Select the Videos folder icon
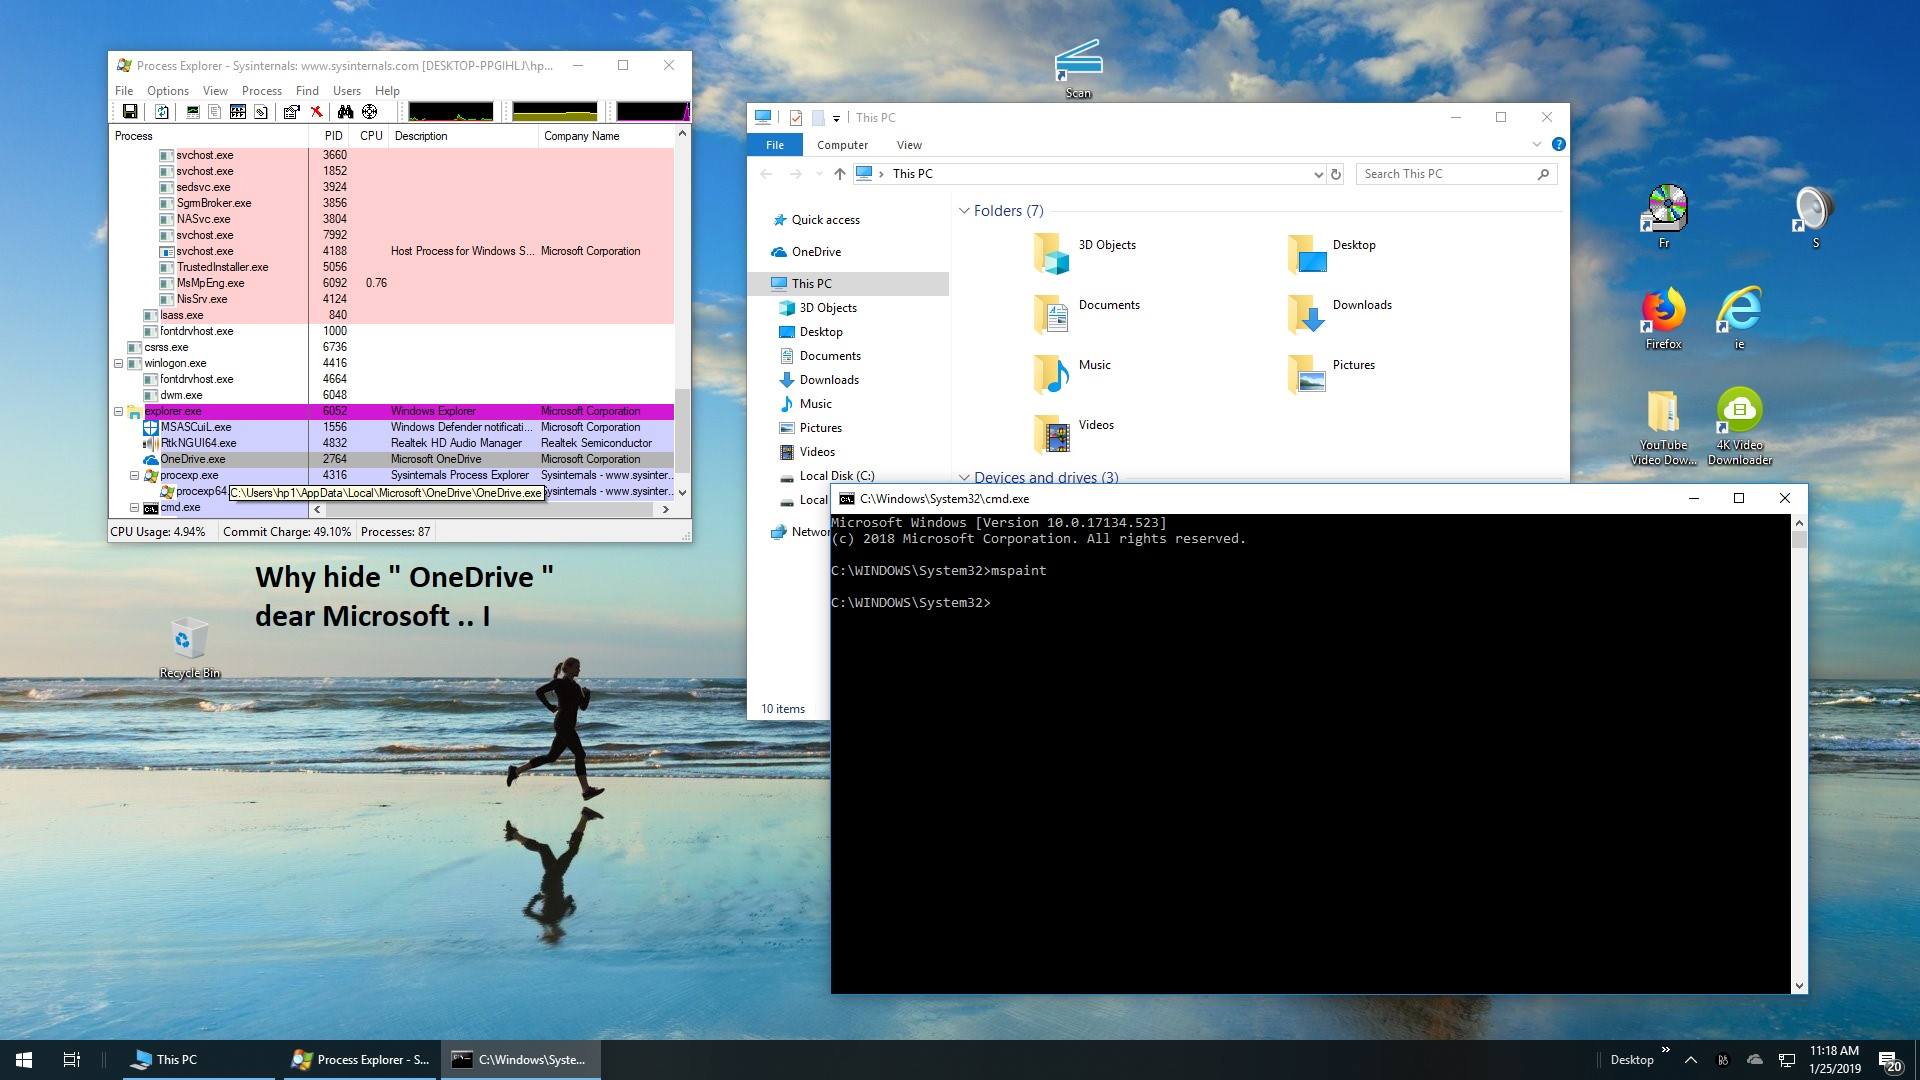Screen dimensions: 1920x1080 (x=1052, y=433)
